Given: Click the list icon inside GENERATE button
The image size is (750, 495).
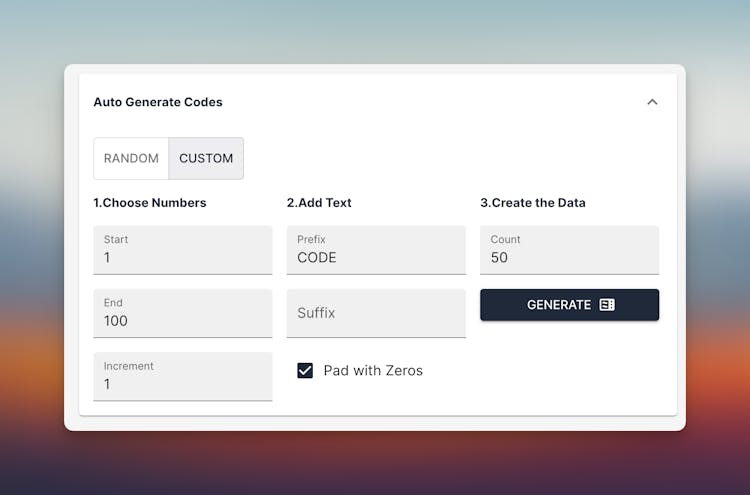Looking at the screenshot, I should click(607, 305).
